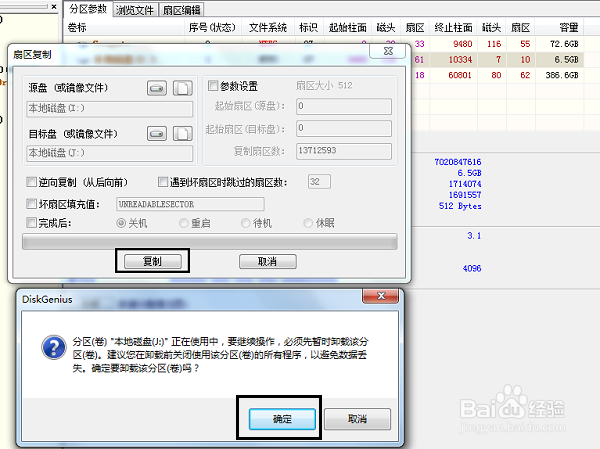Enable the 参数设置 checkbox
600x449 pixels.
click(x=213, y=86)
